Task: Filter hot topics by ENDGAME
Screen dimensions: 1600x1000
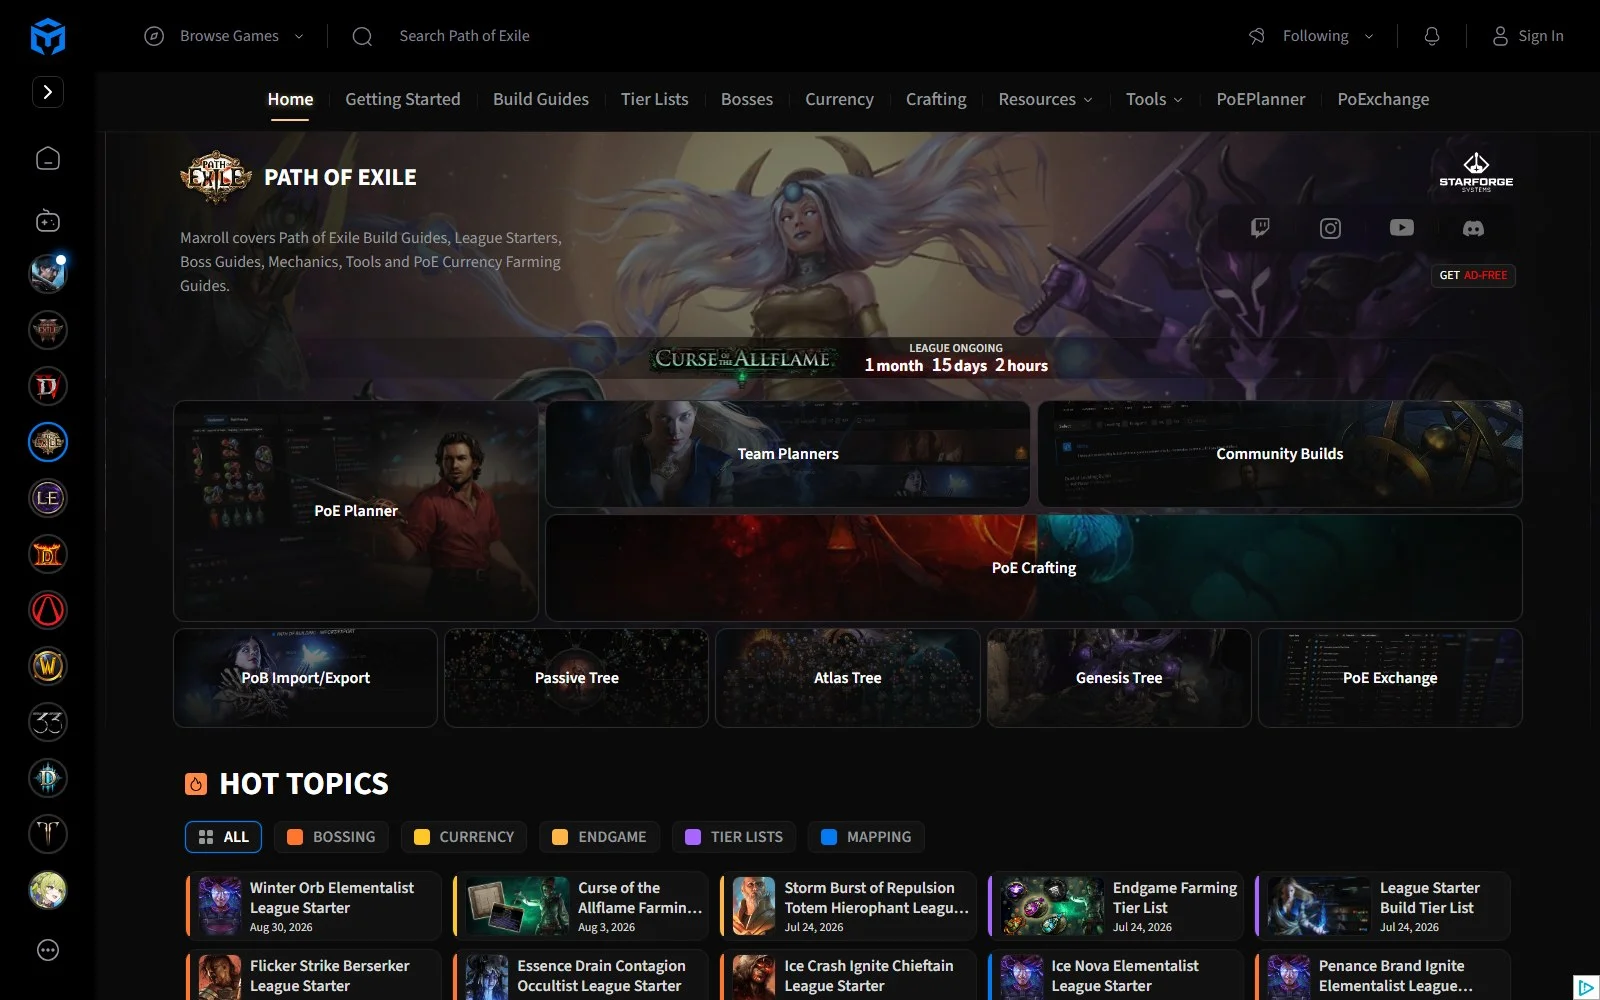Action: click(600, 837)
